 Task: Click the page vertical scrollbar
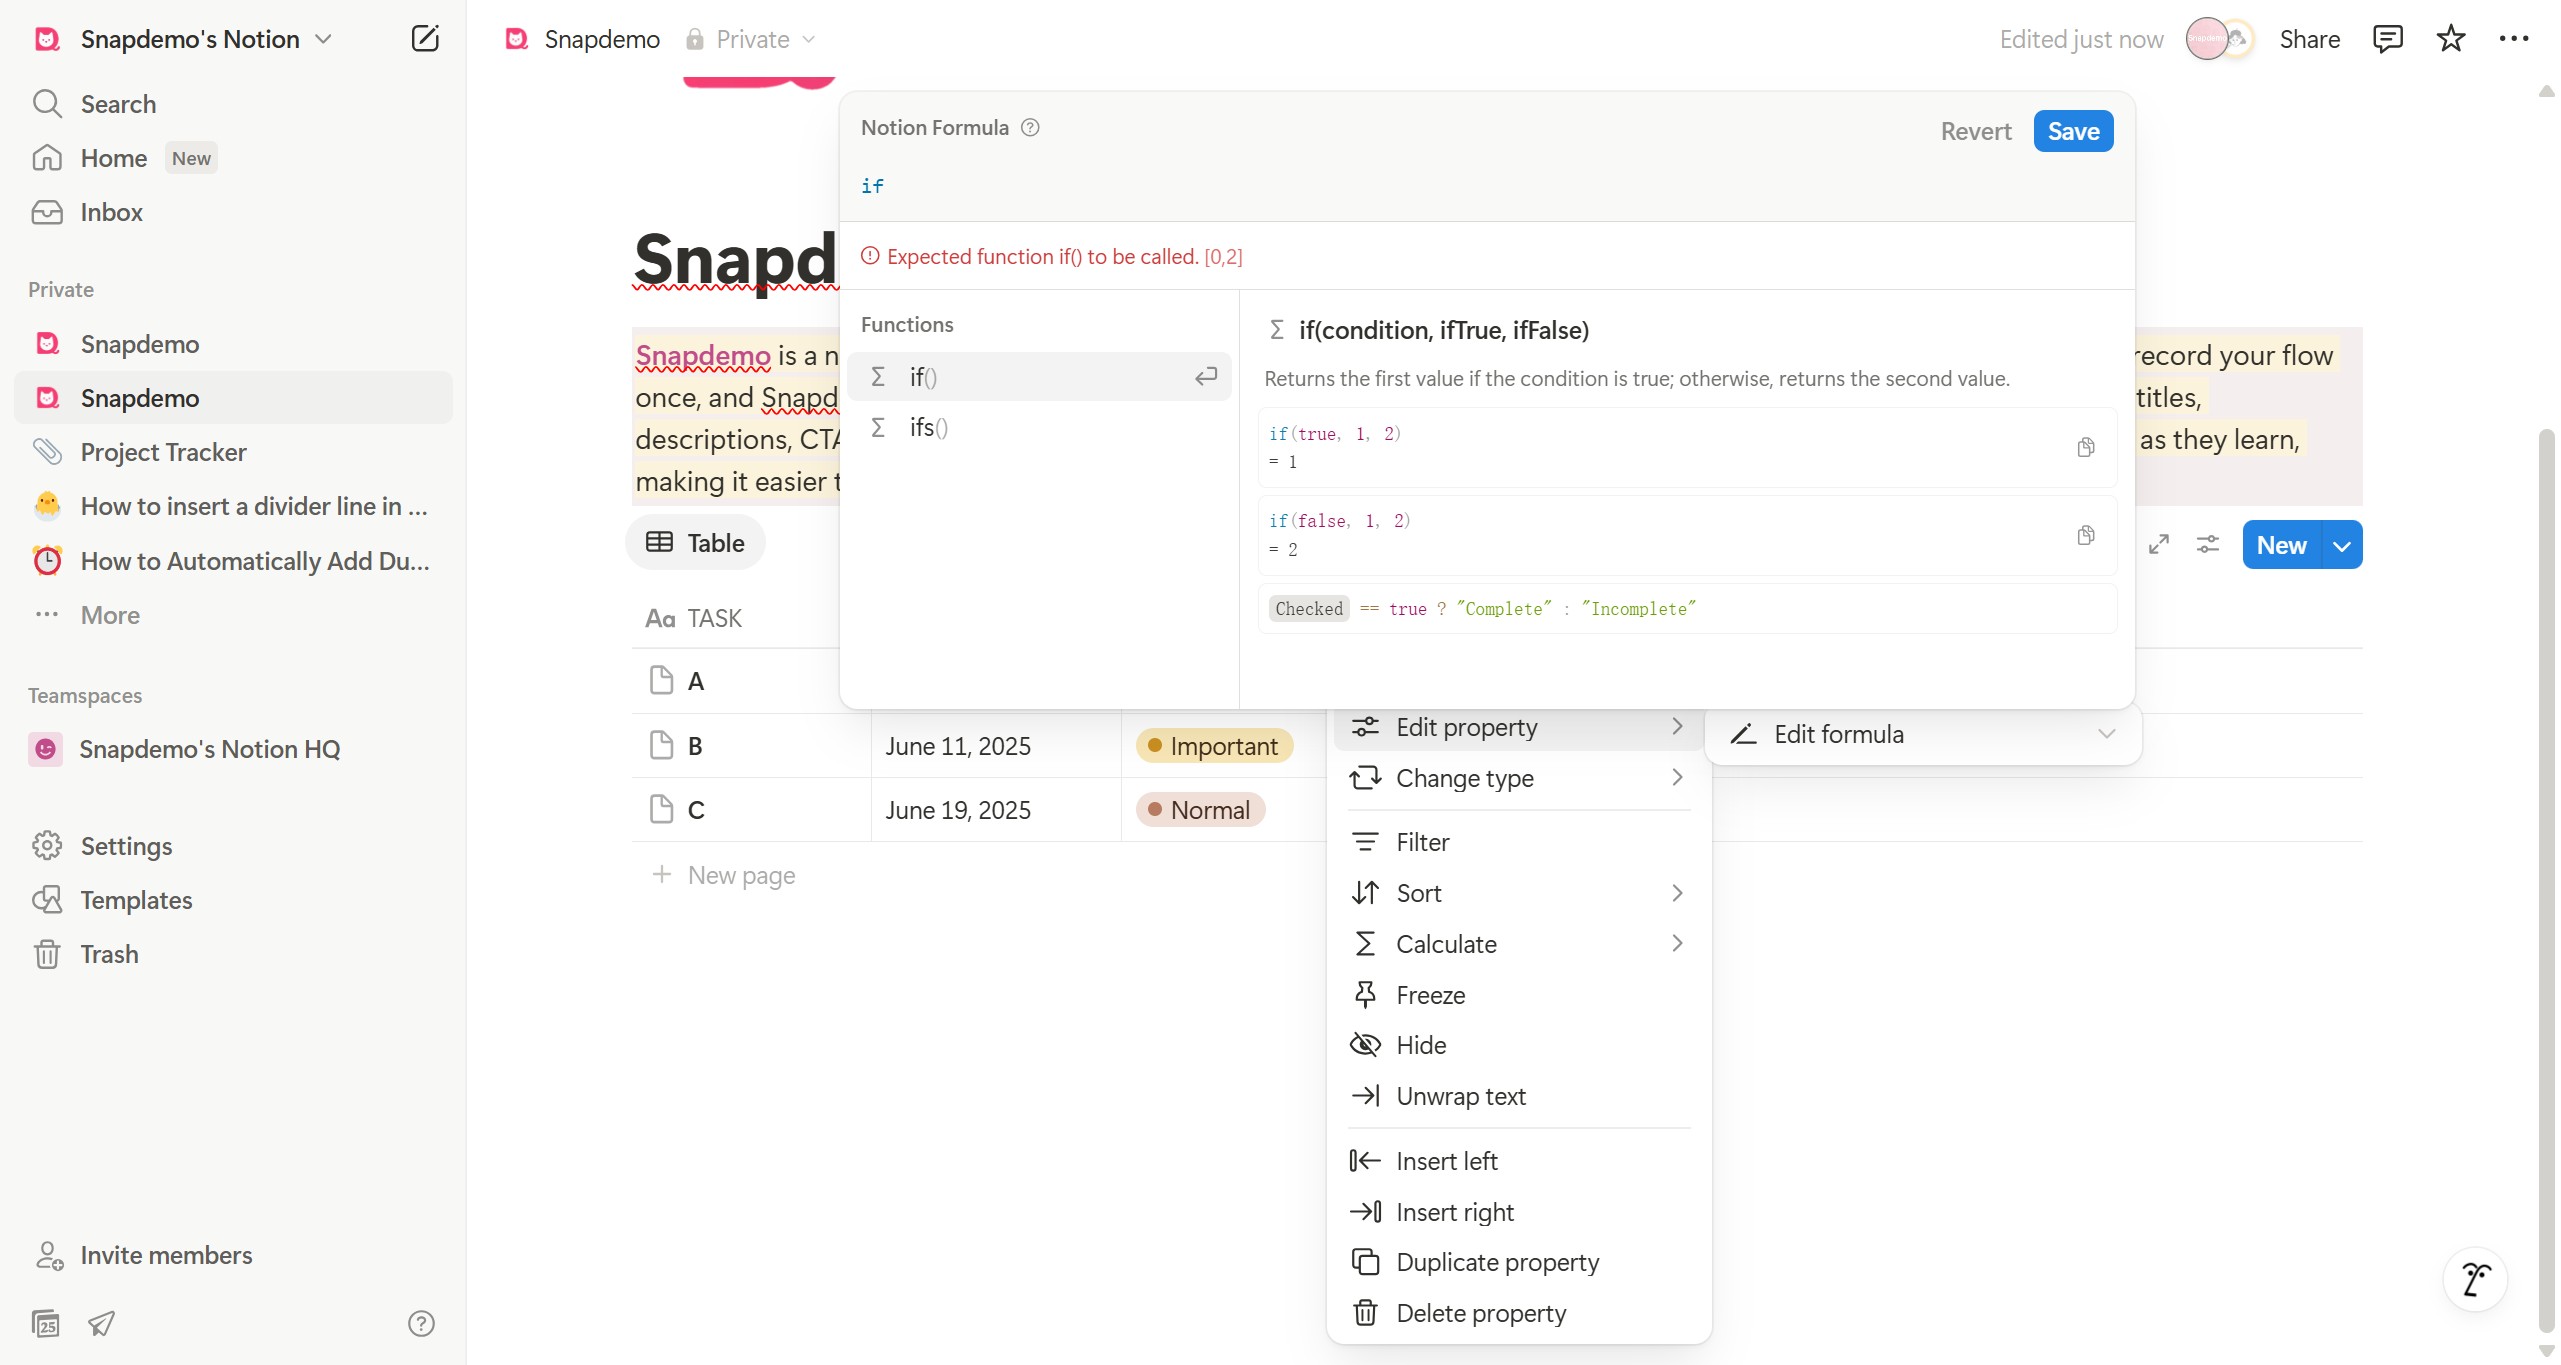[x=2547, y=880]
